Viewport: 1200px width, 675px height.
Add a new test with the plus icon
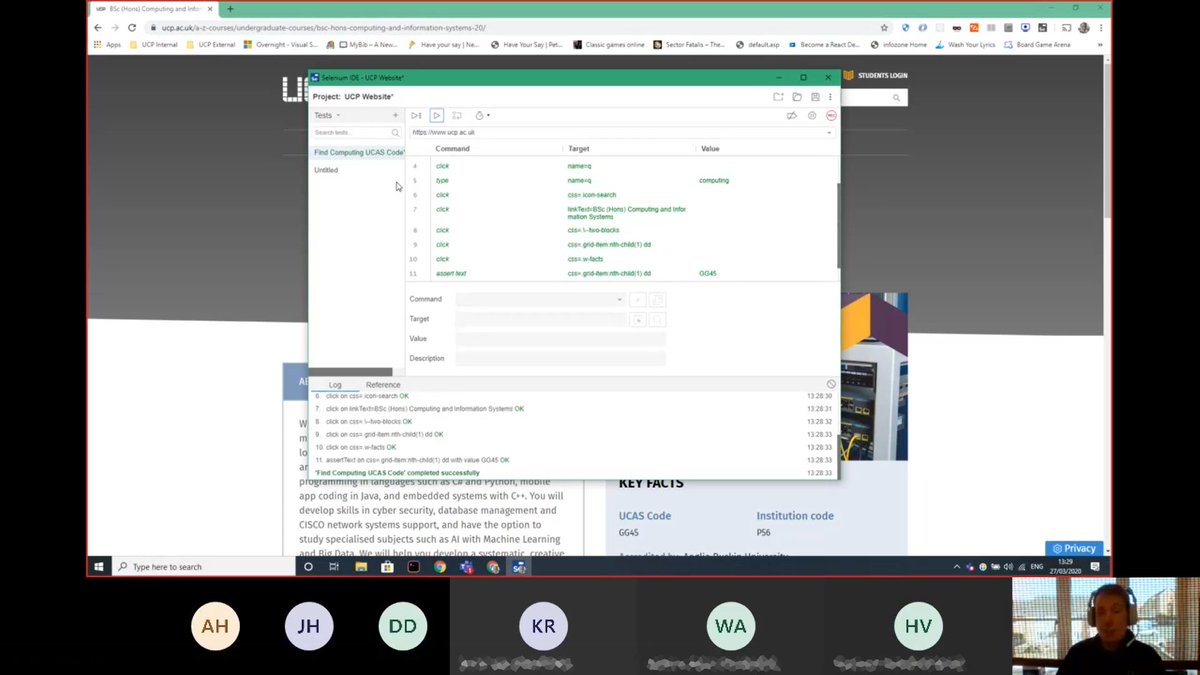[395, 116]
